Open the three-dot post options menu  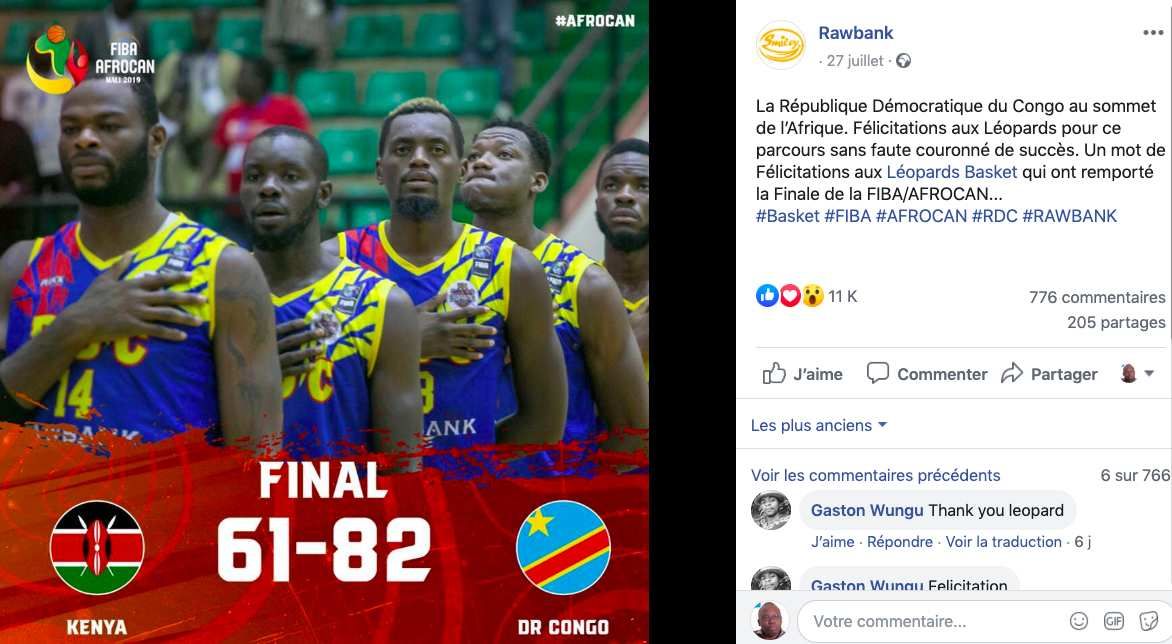[1153, 33]
